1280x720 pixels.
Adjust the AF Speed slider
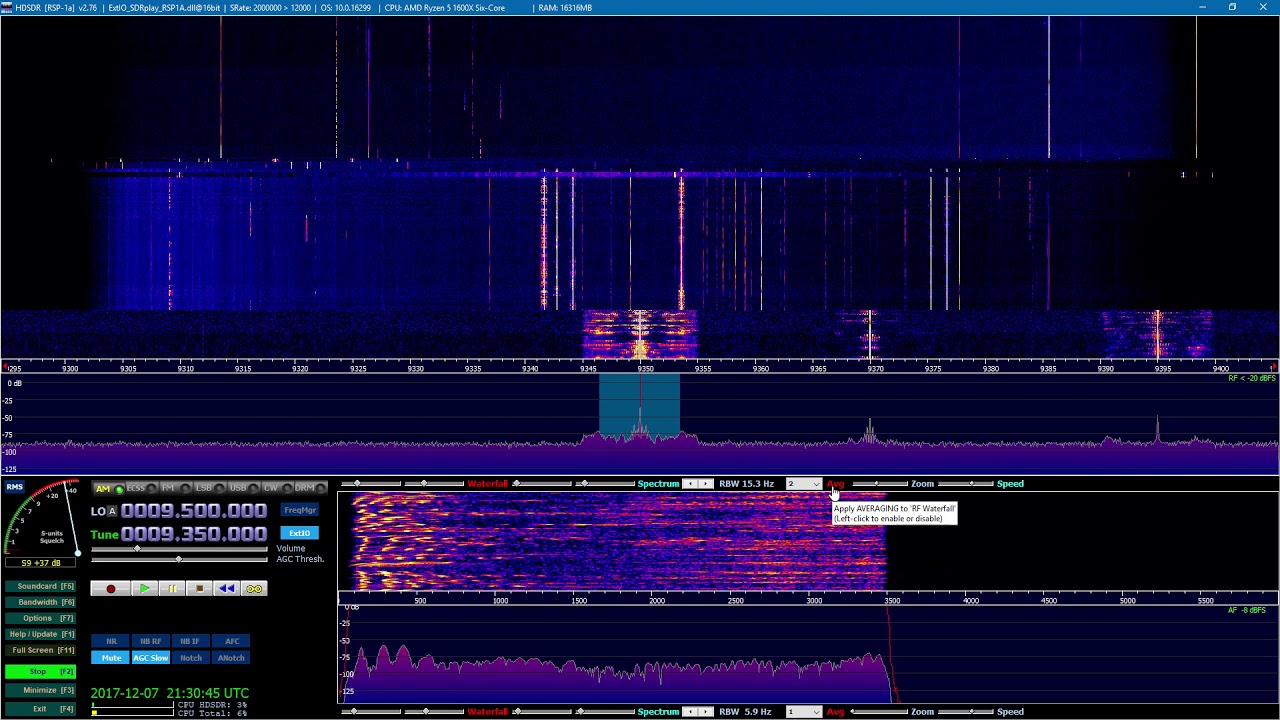(x=966, y=712)
